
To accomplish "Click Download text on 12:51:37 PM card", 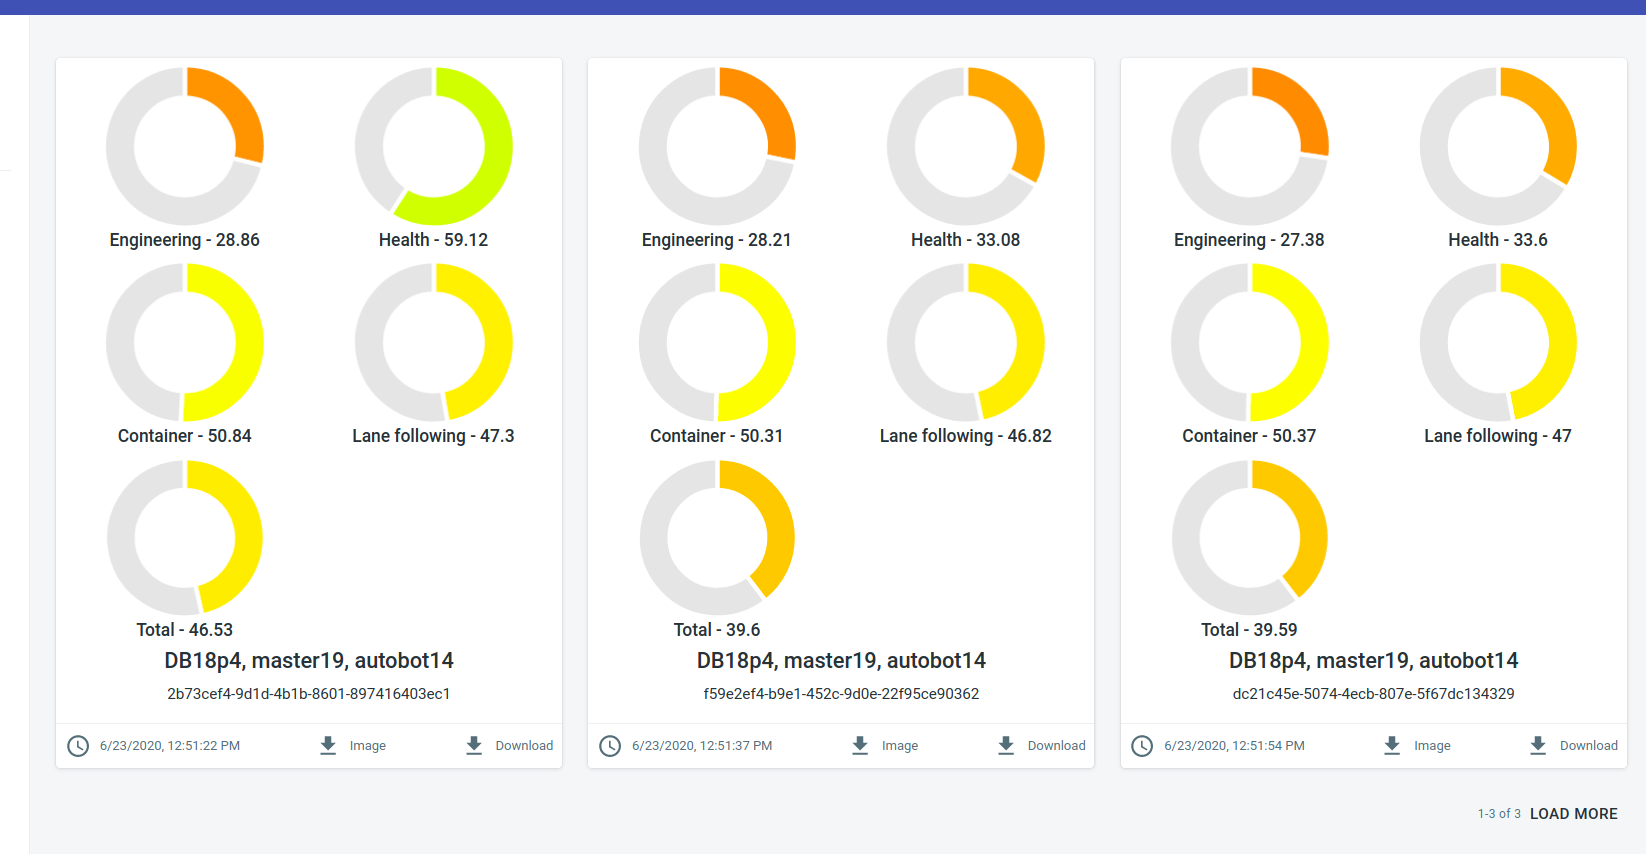I will pos(1056,746).
